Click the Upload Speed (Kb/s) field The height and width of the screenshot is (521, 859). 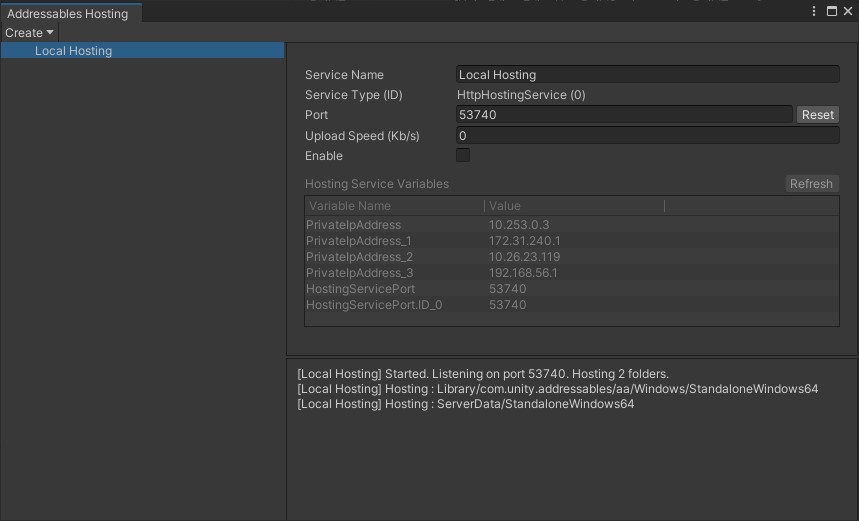click(647, 136)
